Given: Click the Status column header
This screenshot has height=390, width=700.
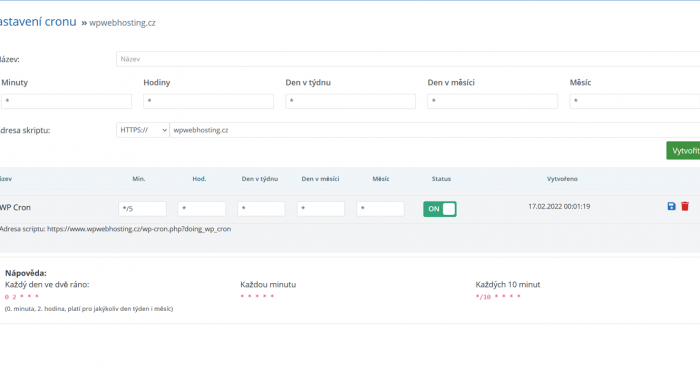Looking at the screenshot, I should pos(441,178).
